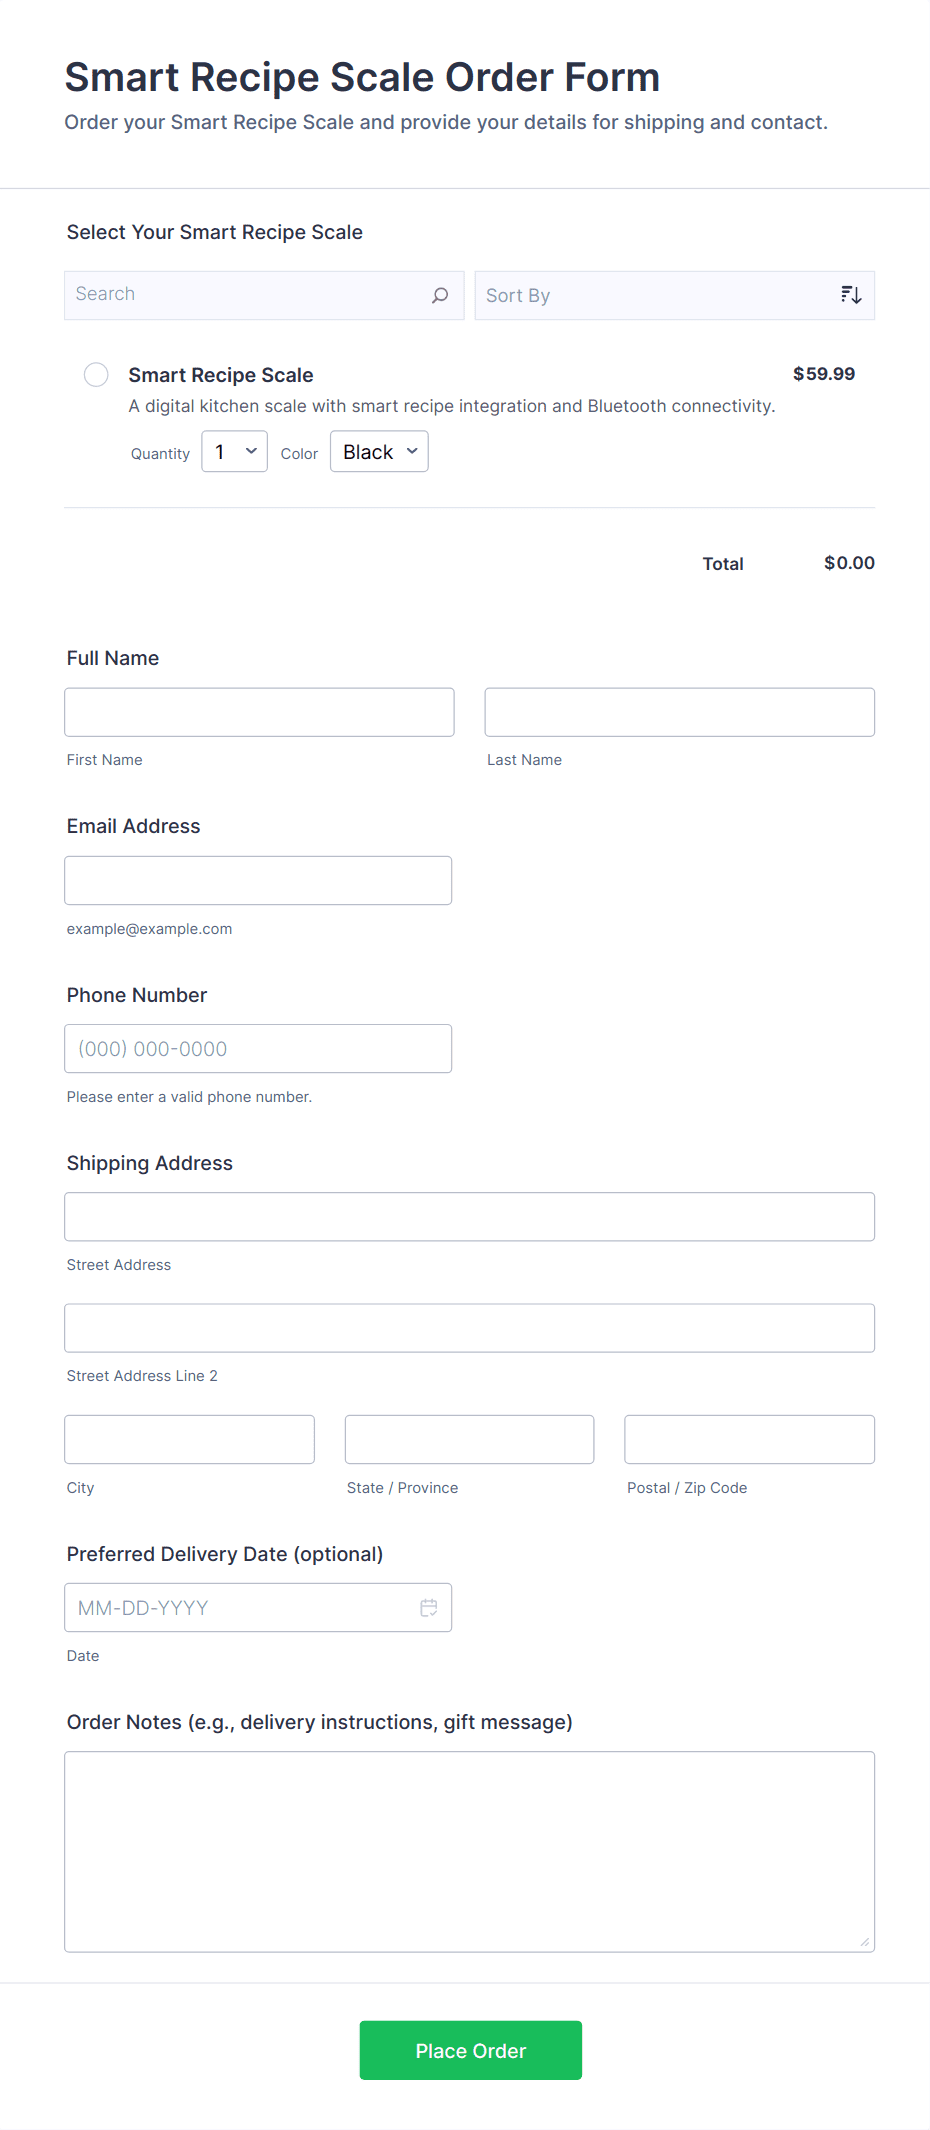Image resolution: width=930 pixels, height=2130 pixels.
Task: Click the Street Address Line 2 field
Action: pyautogui.click(x=469, y=1328)
